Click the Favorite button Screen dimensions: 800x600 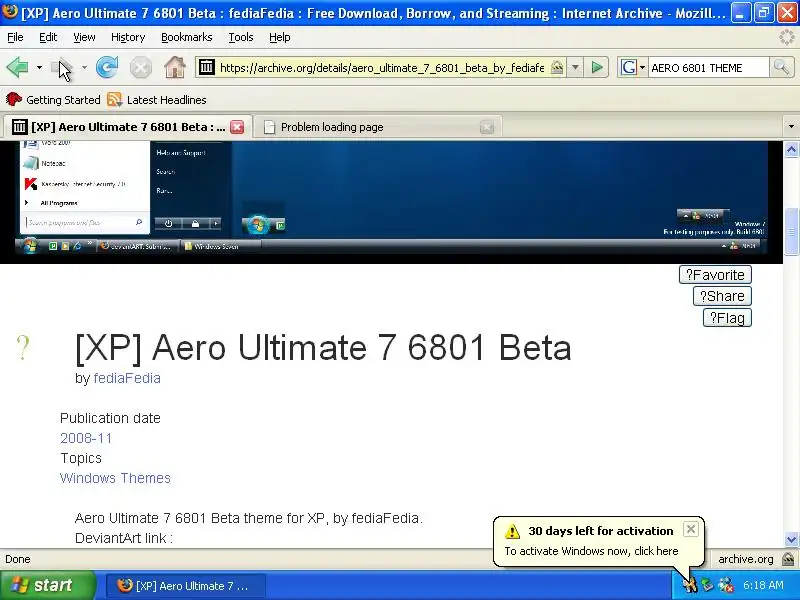click(x=715, y=274)
